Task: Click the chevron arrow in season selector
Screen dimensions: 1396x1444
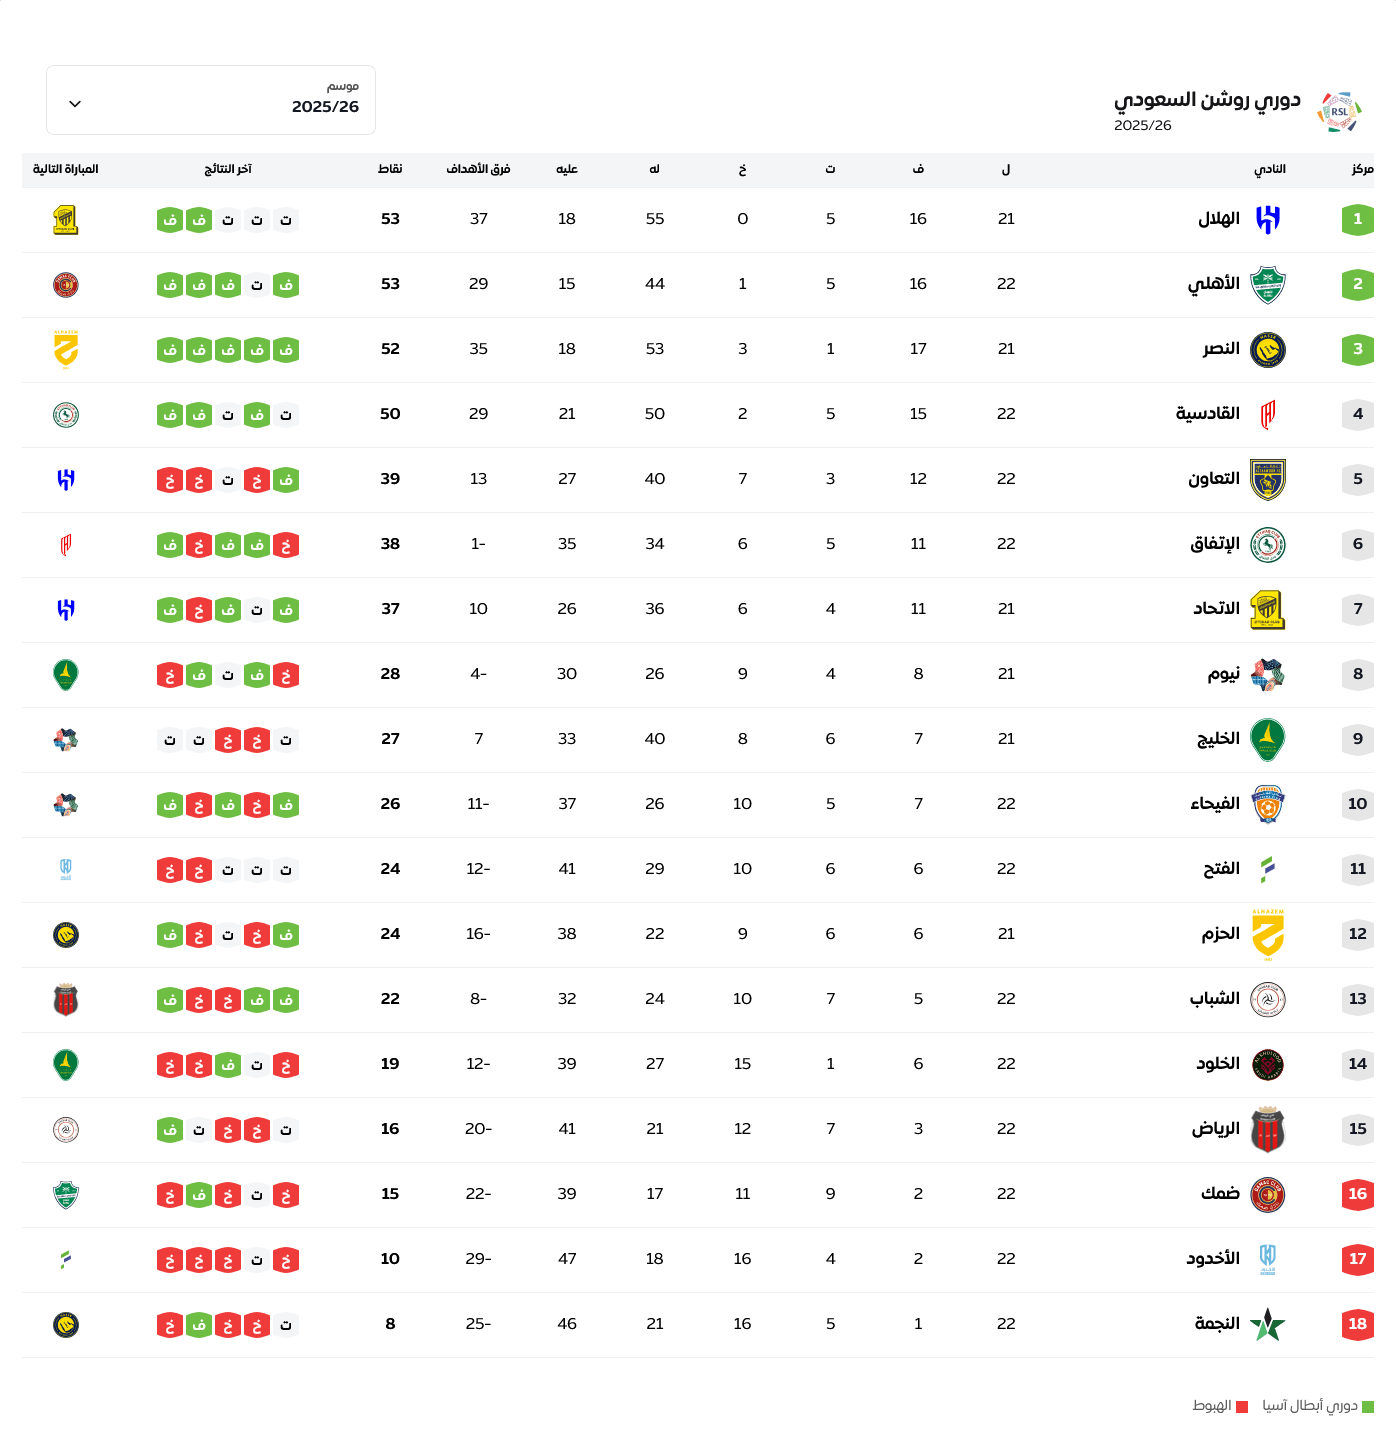Action: coord(75,104)
